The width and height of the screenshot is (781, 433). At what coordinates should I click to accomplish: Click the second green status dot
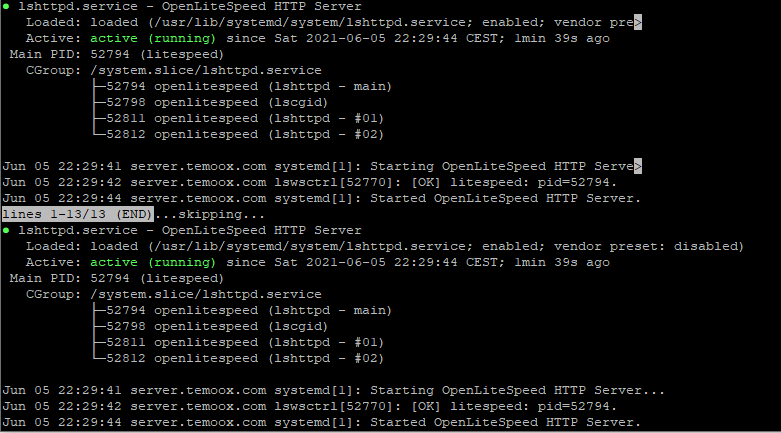pos(7,230)
